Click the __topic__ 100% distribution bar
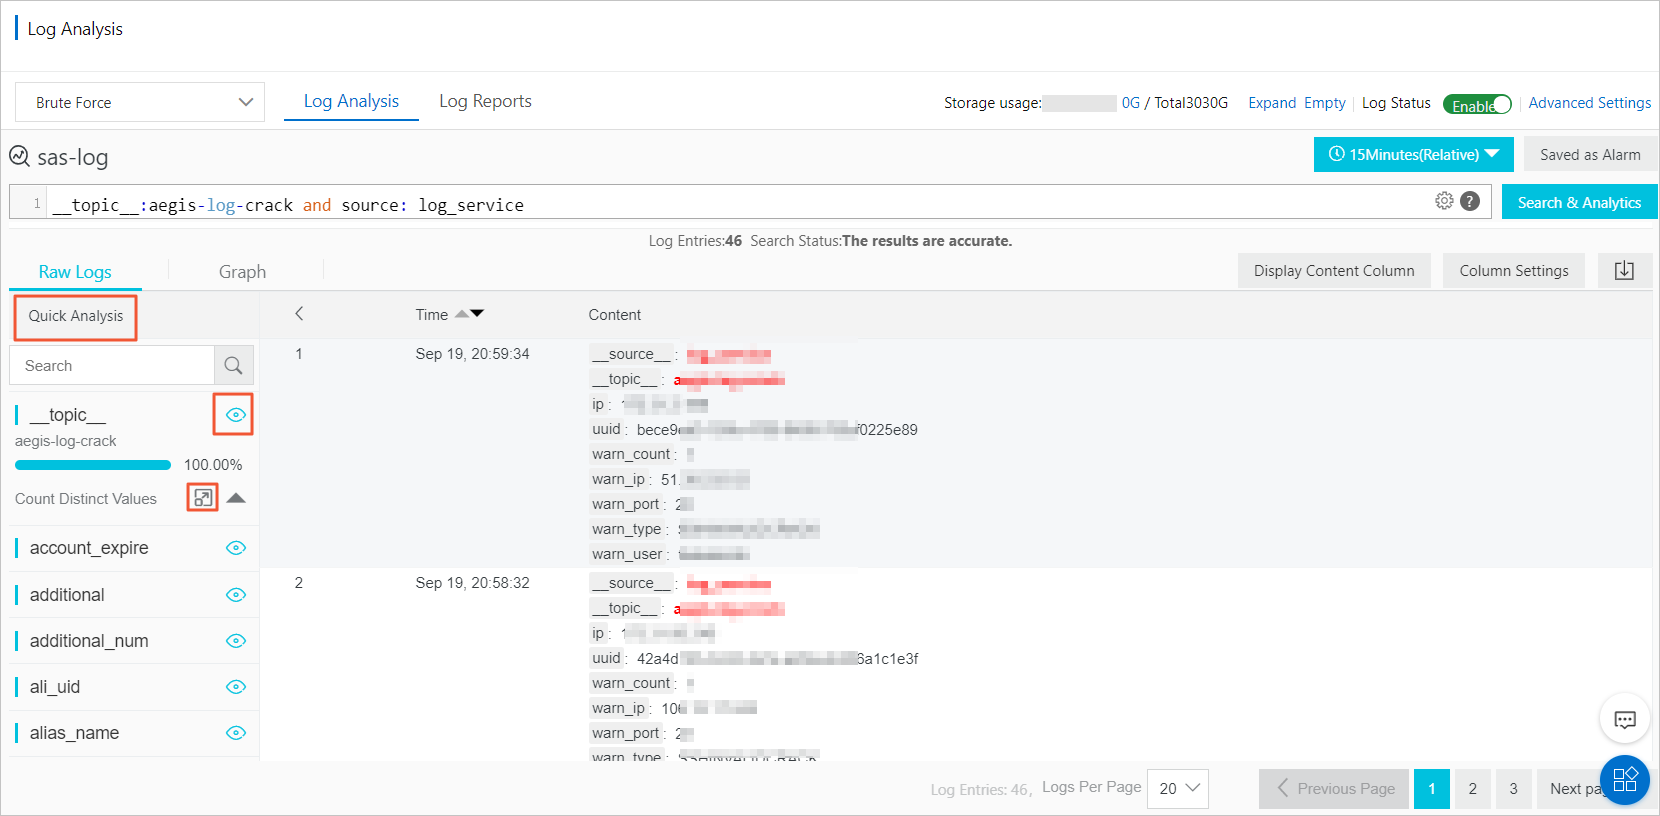The width and height of the screenshot is (1660, 816). pyautogui.click(x=93, y=465)
